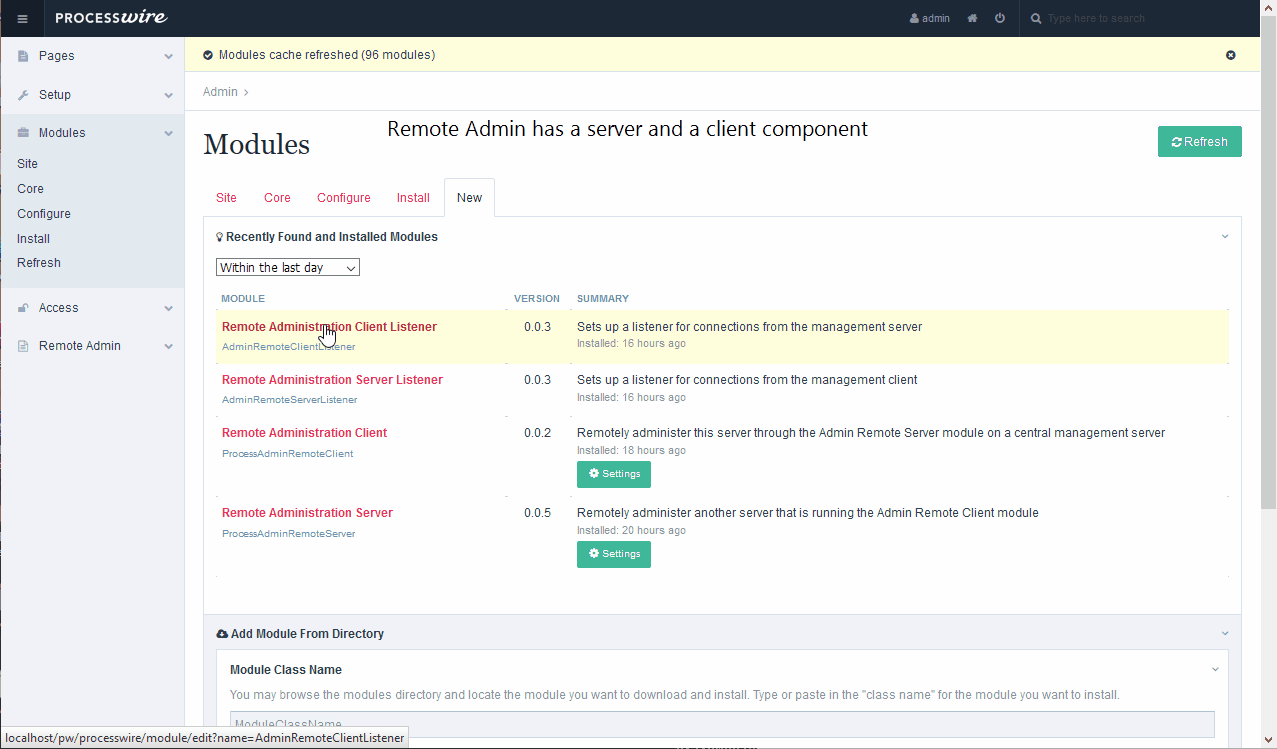
Task: Open the admin user profile link
Action: tap(930, 18)
